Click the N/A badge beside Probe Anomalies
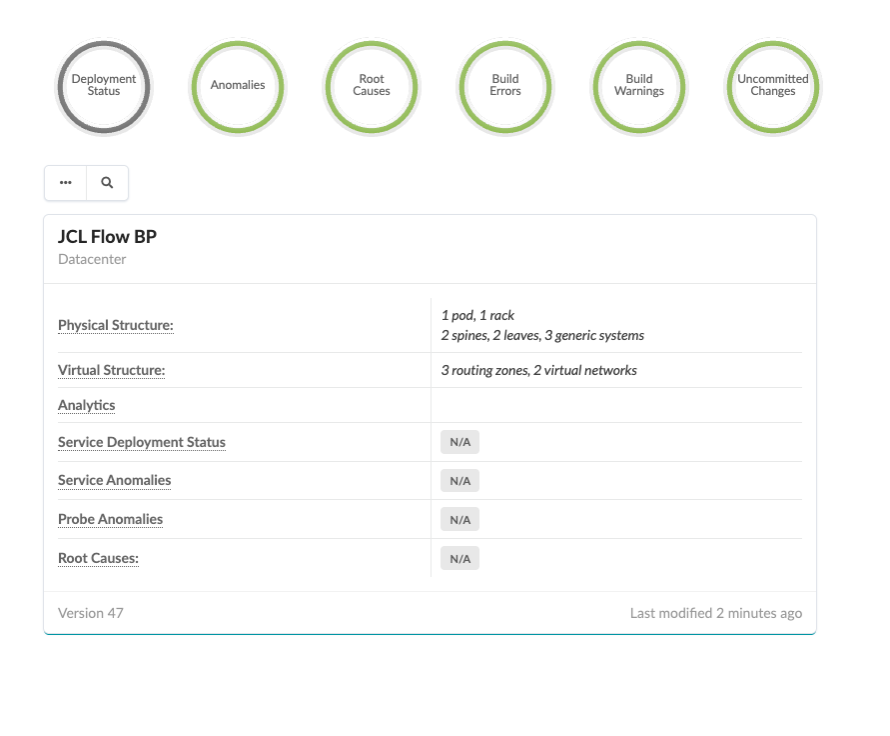Image resolution: width=890 pixels, height=736 pixels. click(460, 520)
